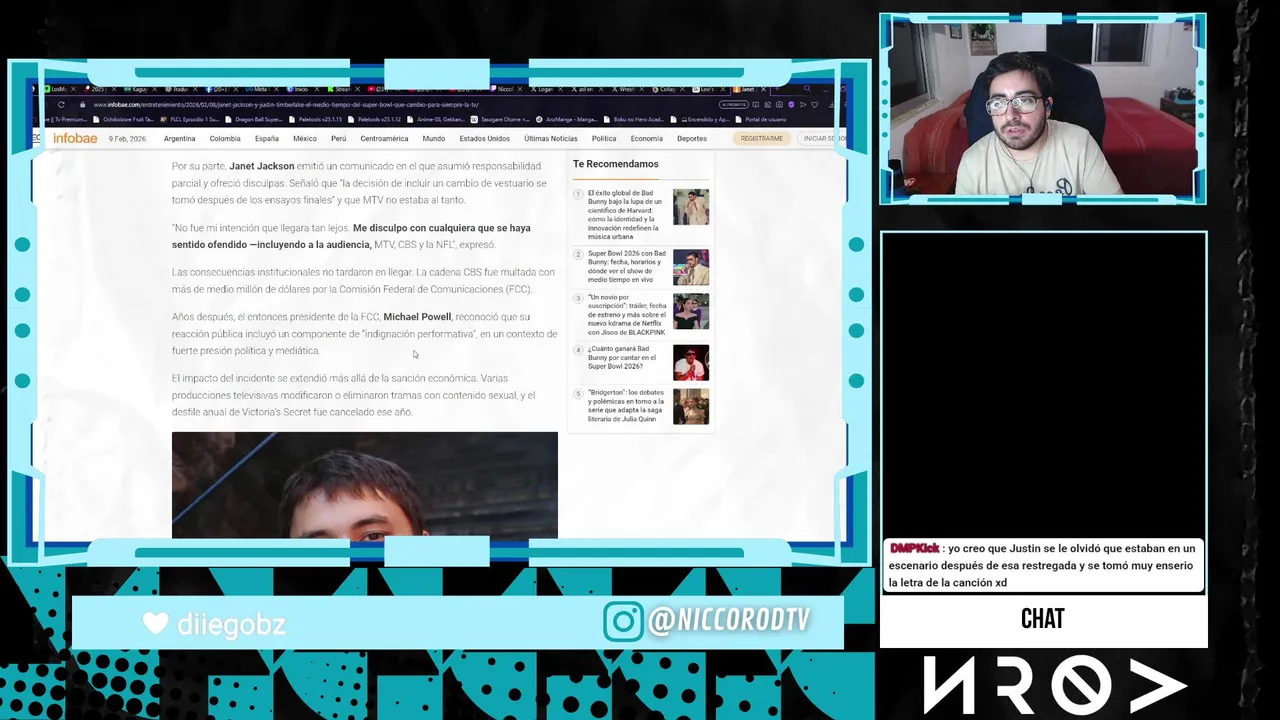Image resolution: width=1280 pixels, height=720 pixels.
Task: Click the streamer webcam feed
Action: (1043, 109)
